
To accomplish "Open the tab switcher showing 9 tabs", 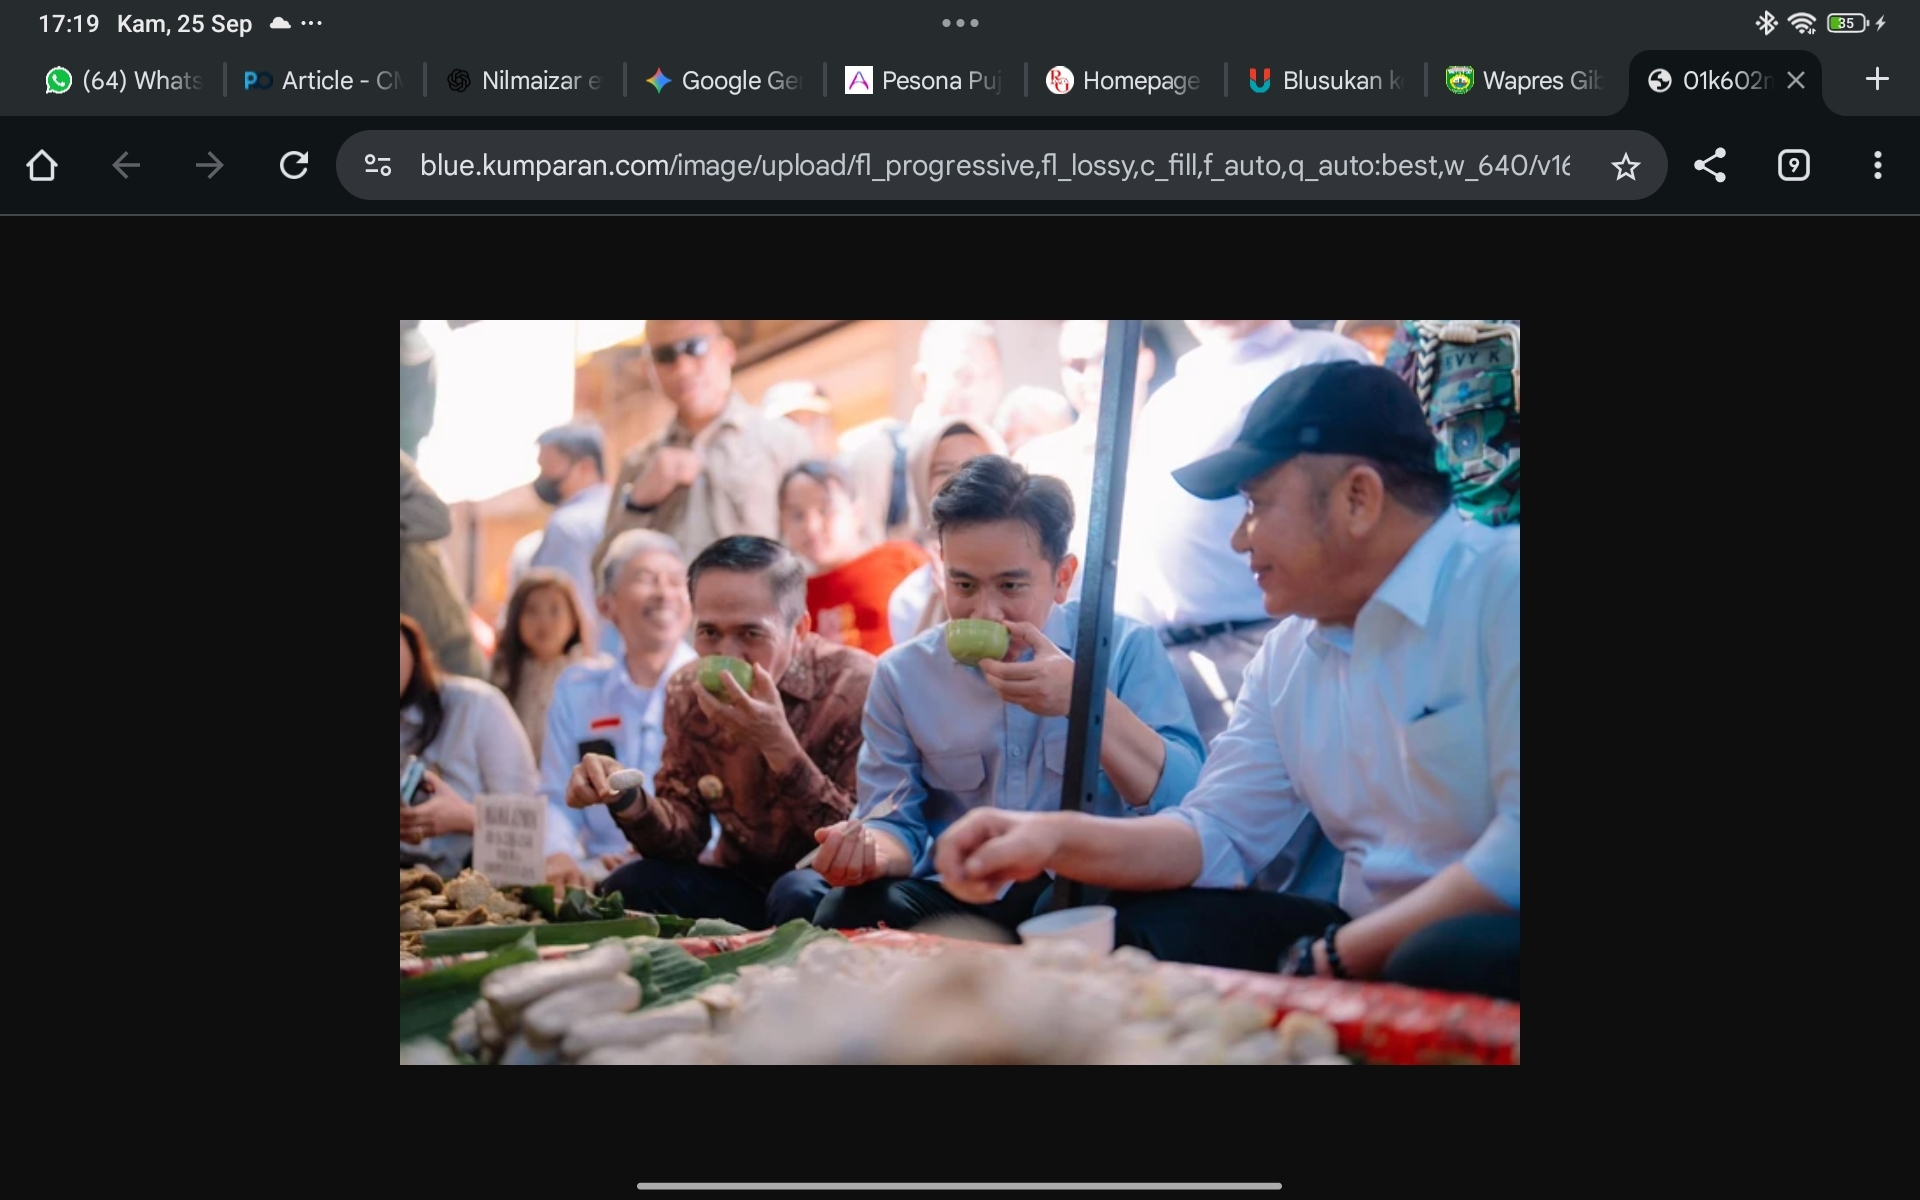I will pos(1794,165).
